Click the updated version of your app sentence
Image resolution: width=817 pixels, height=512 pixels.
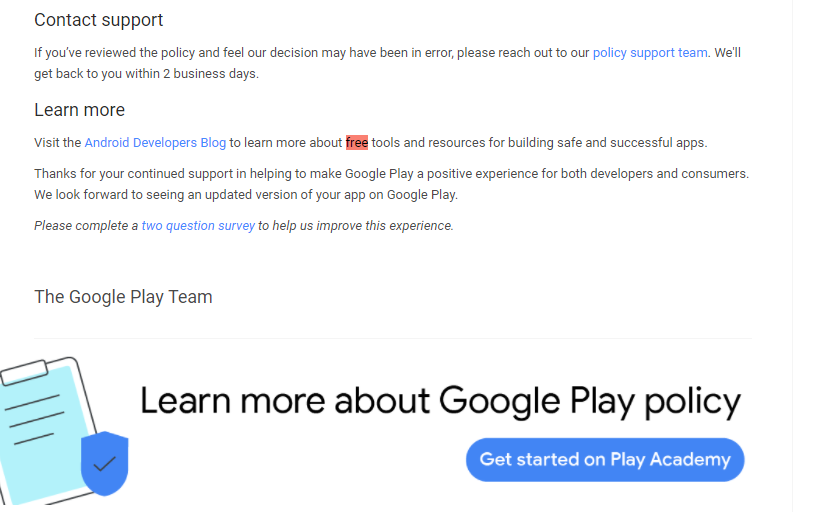click(246, 195)
